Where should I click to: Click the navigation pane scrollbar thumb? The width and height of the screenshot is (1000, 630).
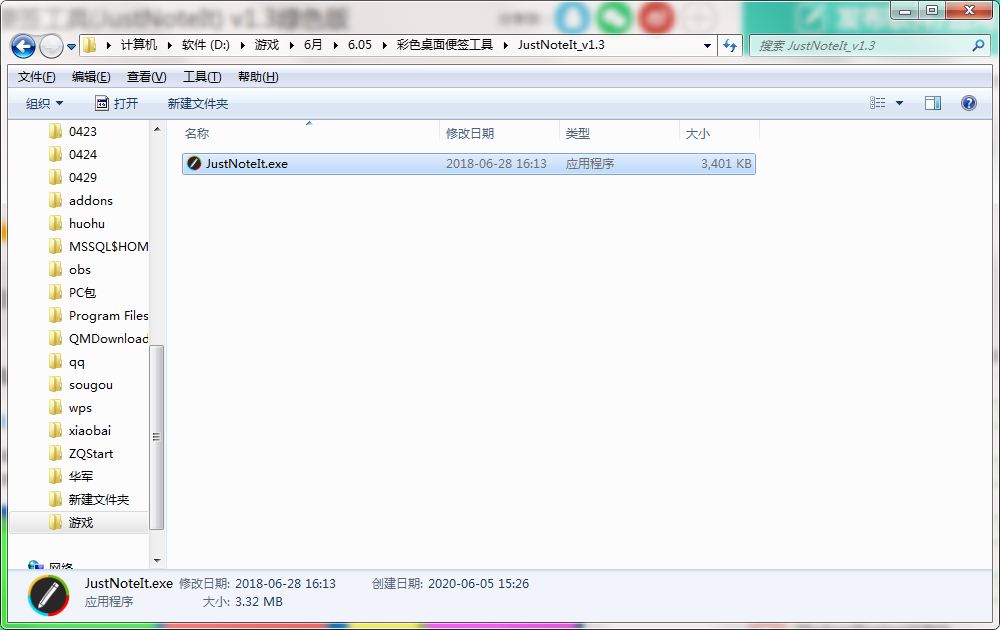[157, 437]
